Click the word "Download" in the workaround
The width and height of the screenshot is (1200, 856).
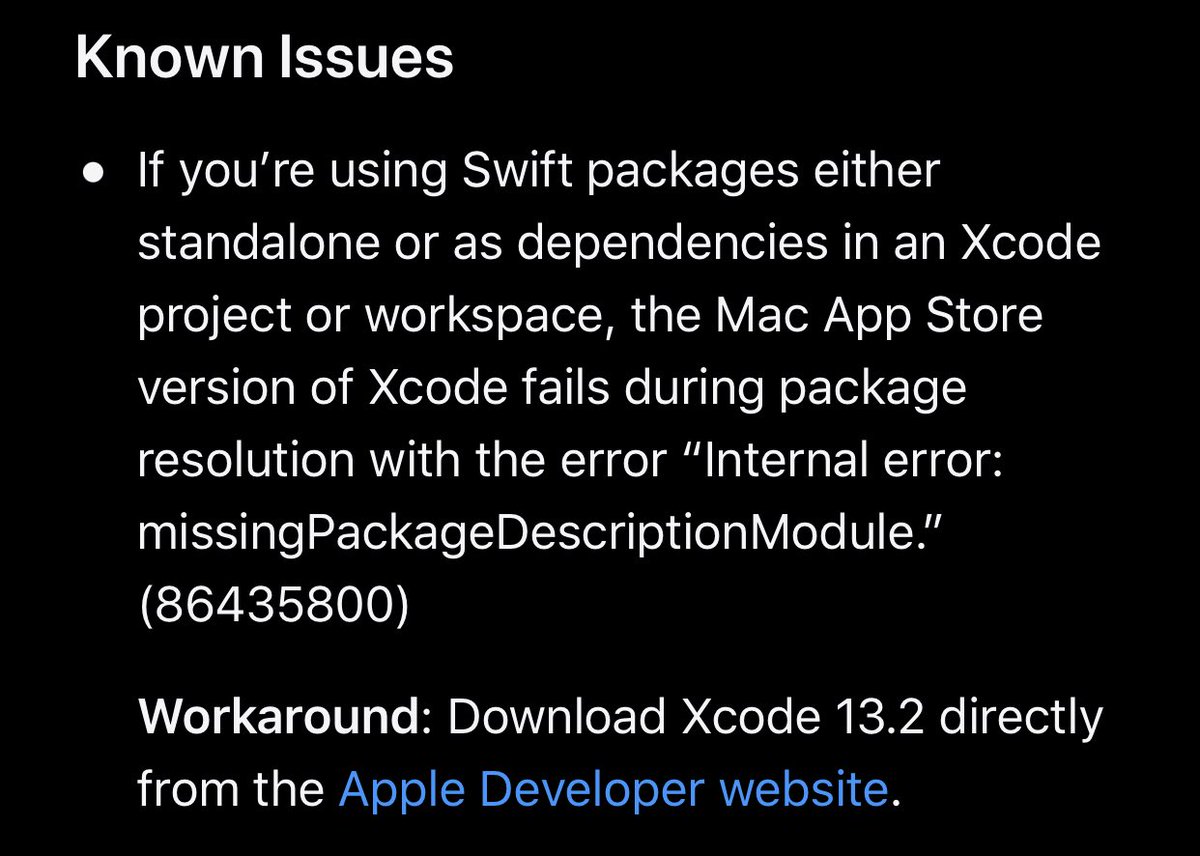[x=556, y=717]
